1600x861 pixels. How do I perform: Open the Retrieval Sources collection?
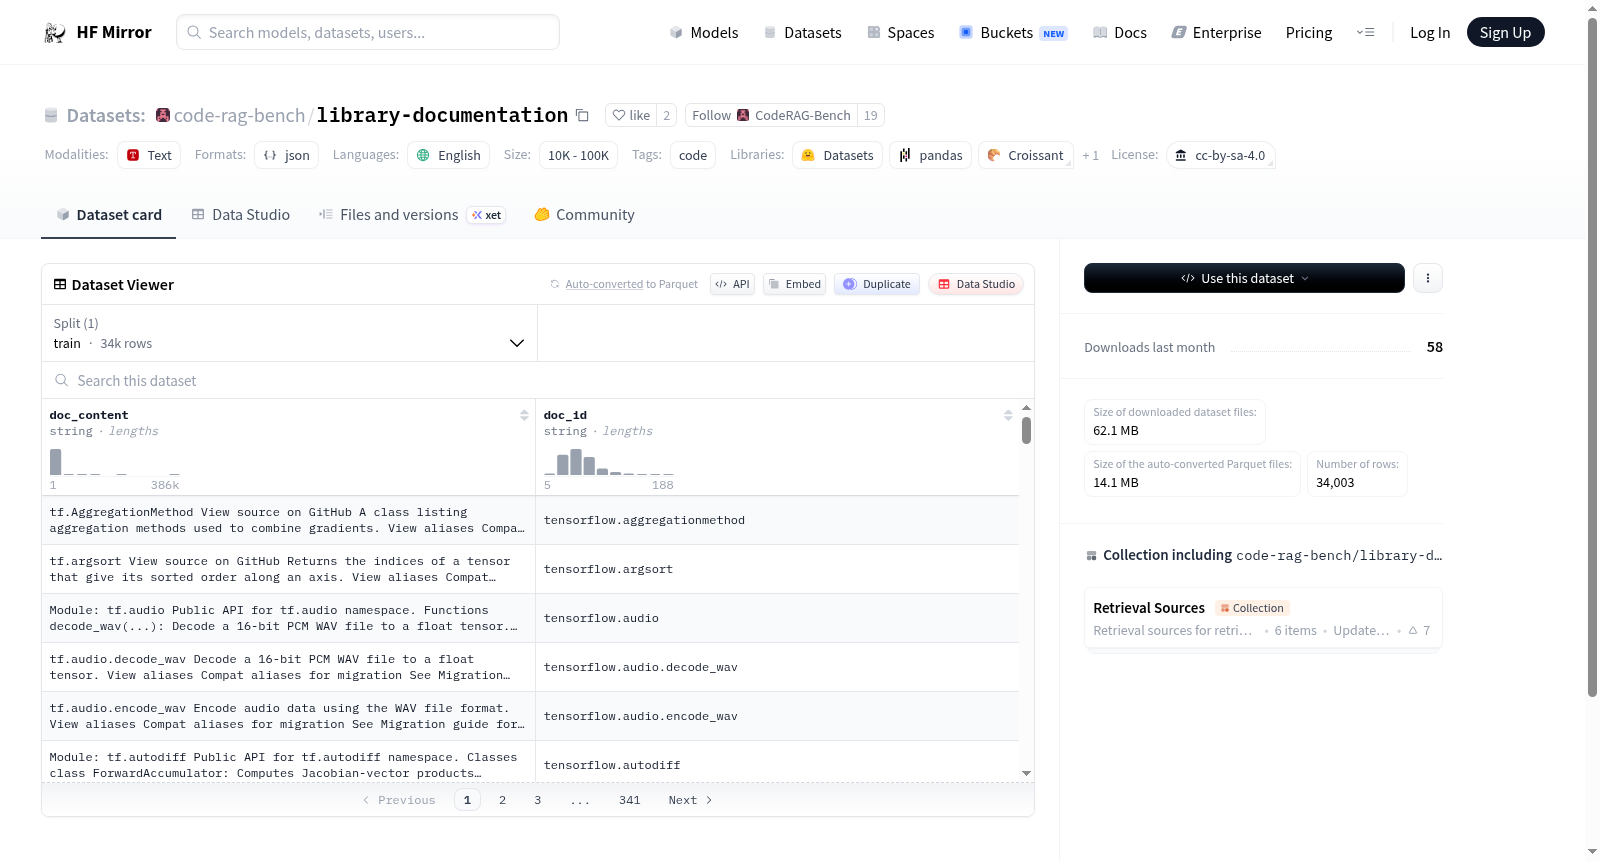pyautogui.click(x=1263, y=619)
